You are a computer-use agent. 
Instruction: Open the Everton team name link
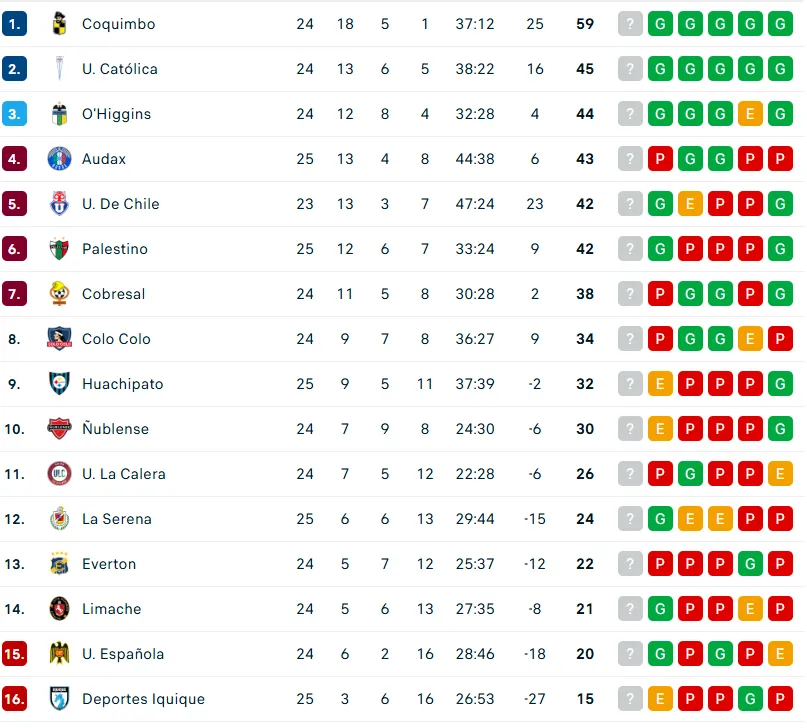pos(109,564)
